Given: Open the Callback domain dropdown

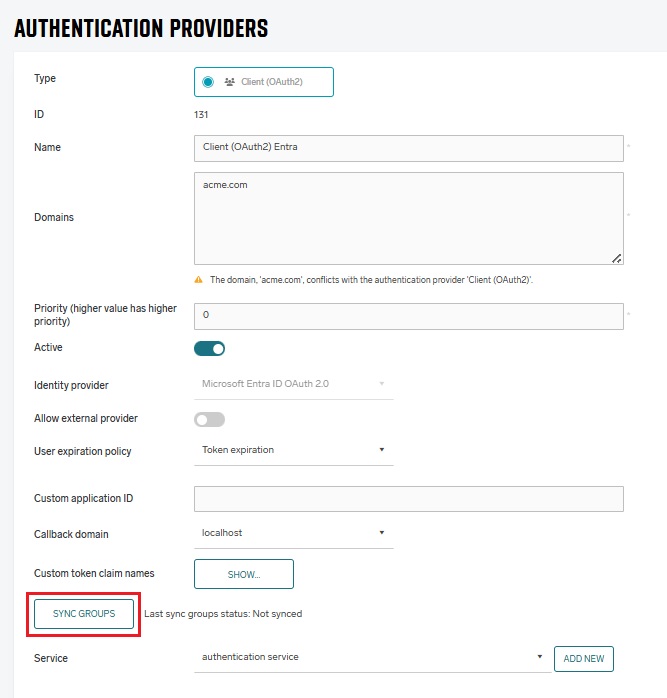Looking at the screenshot, I should click(x=293, y=533).
